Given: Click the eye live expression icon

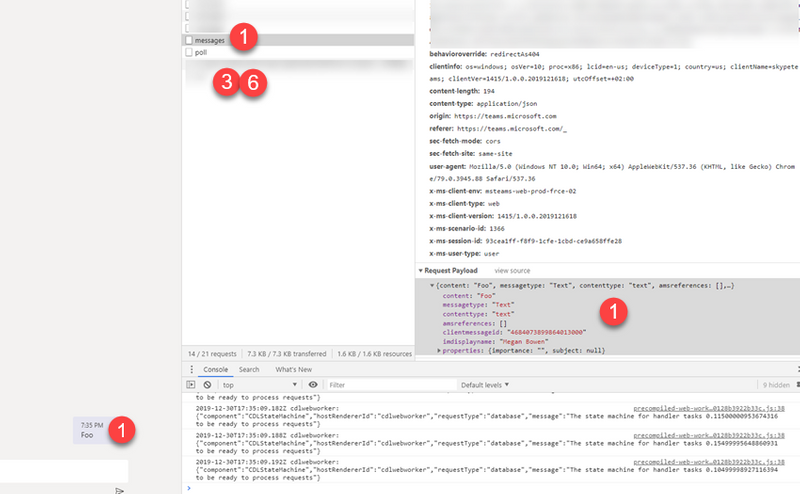Looking at the screenshot, I should click(313, 384).
